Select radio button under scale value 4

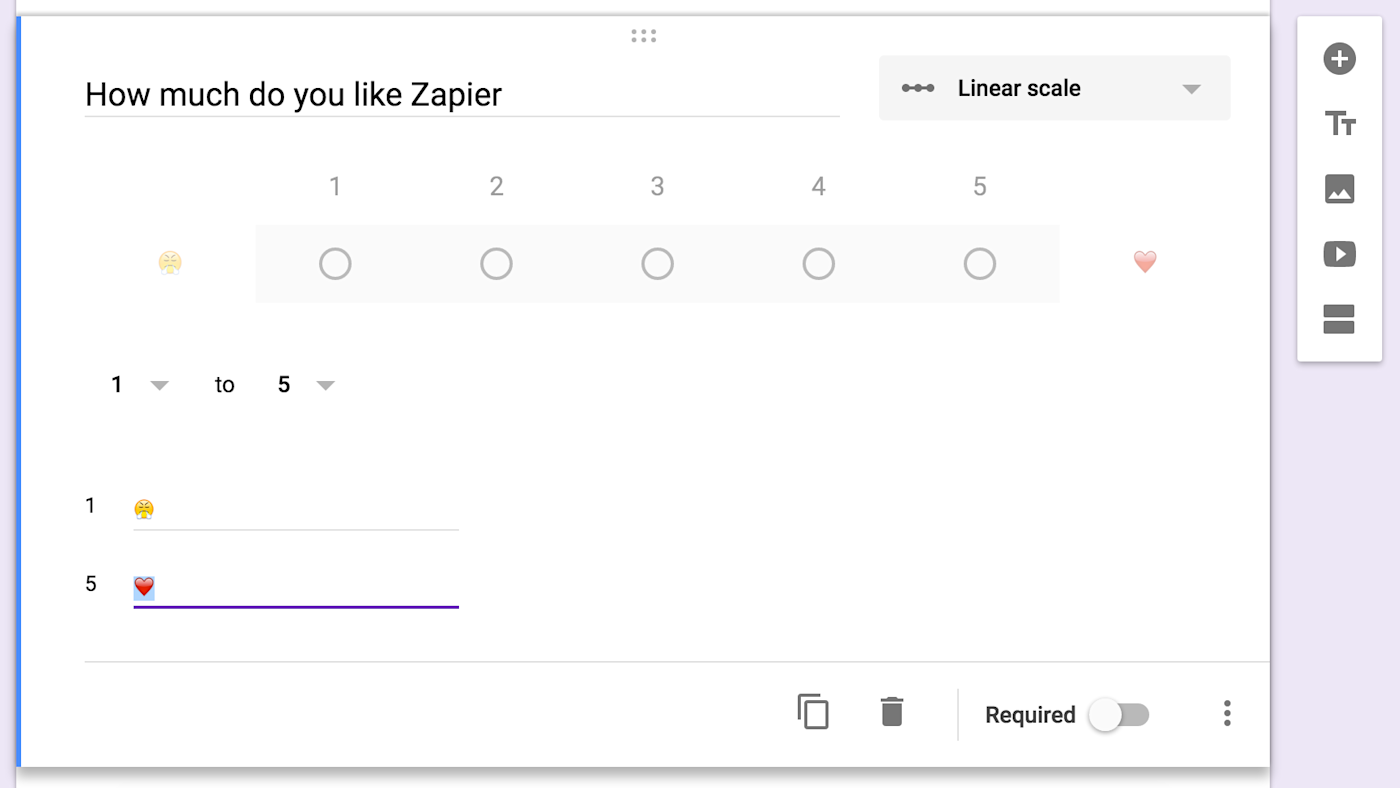click(818, 264)
